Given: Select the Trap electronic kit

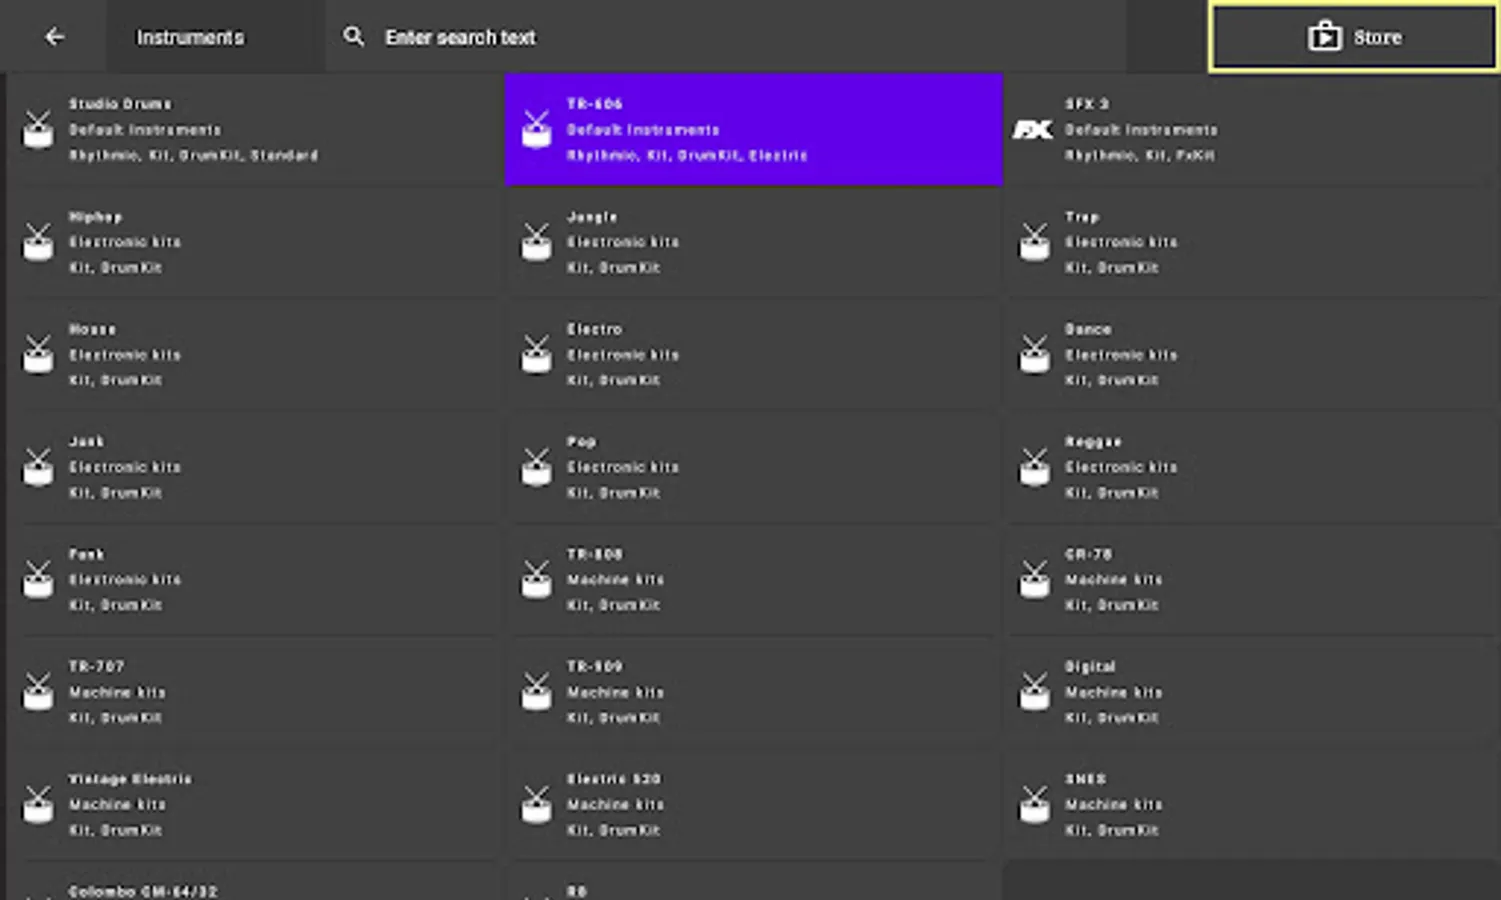Looking at the screenshot, I should pos(1250,243).
